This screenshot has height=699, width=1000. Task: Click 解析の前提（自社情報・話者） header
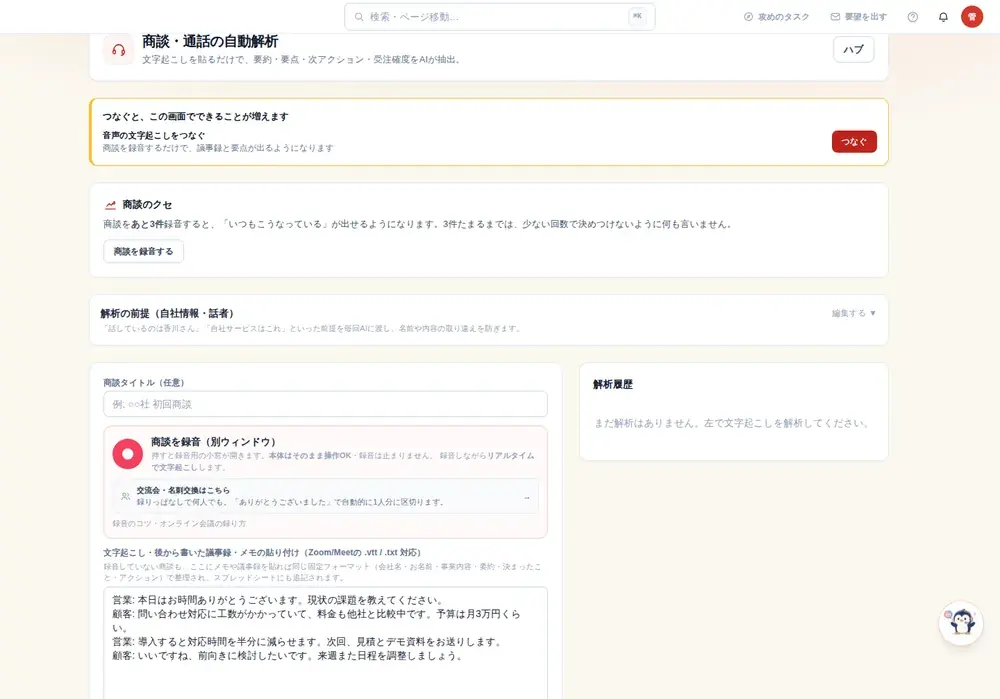[167, 313]
